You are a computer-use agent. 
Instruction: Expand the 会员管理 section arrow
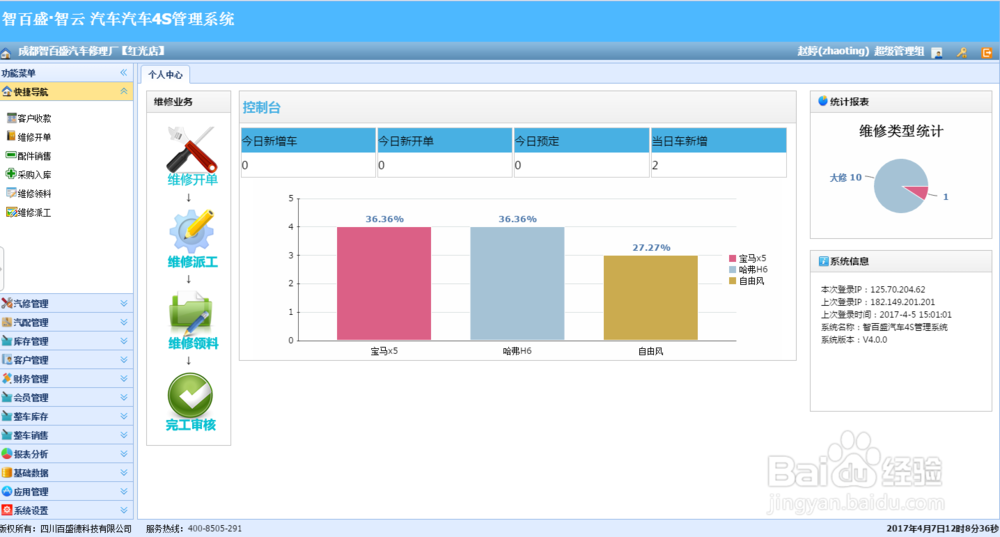click(x=124, y=397)
